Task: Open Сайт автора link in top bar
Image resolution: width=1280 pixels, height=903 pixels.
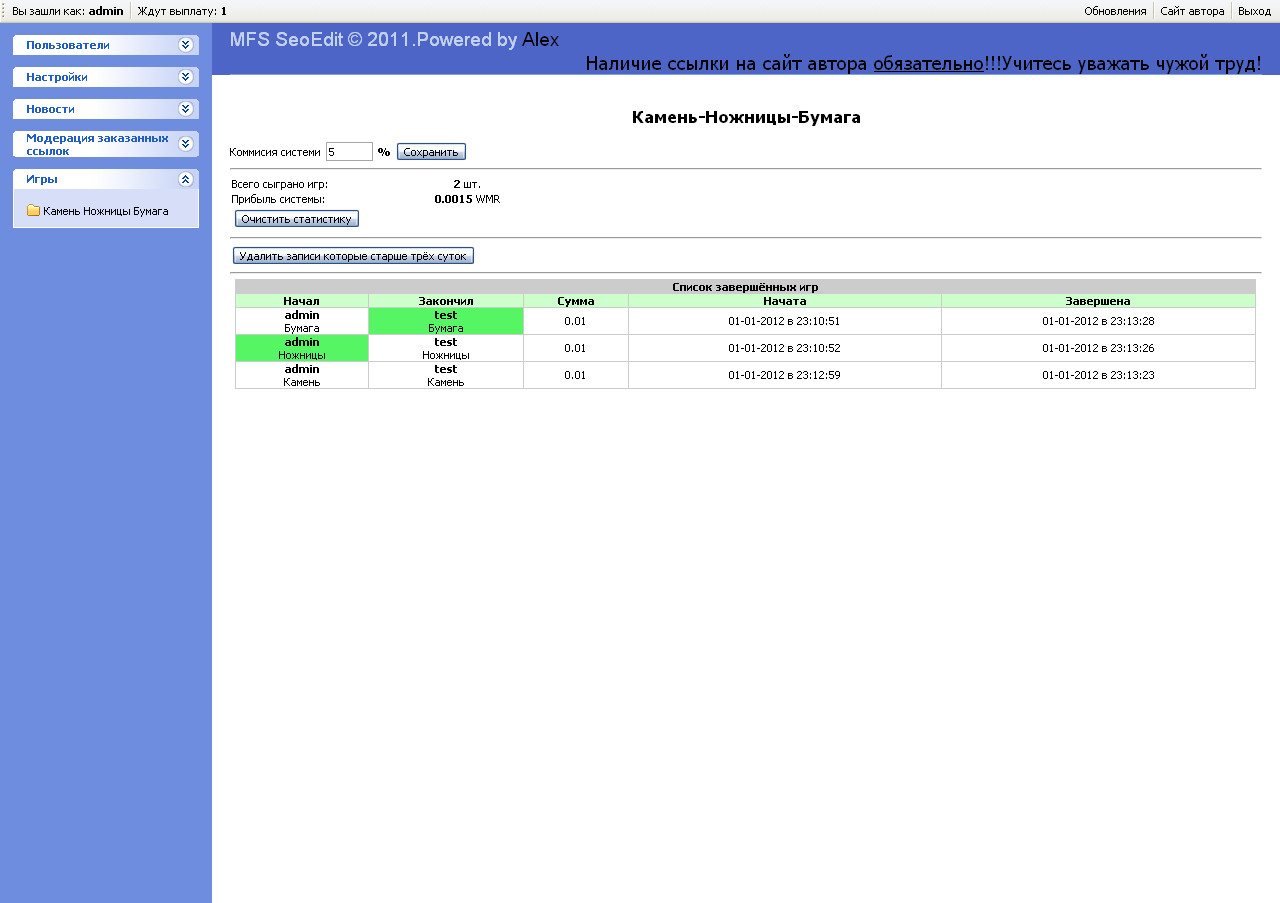Action: coord(1192,11)
